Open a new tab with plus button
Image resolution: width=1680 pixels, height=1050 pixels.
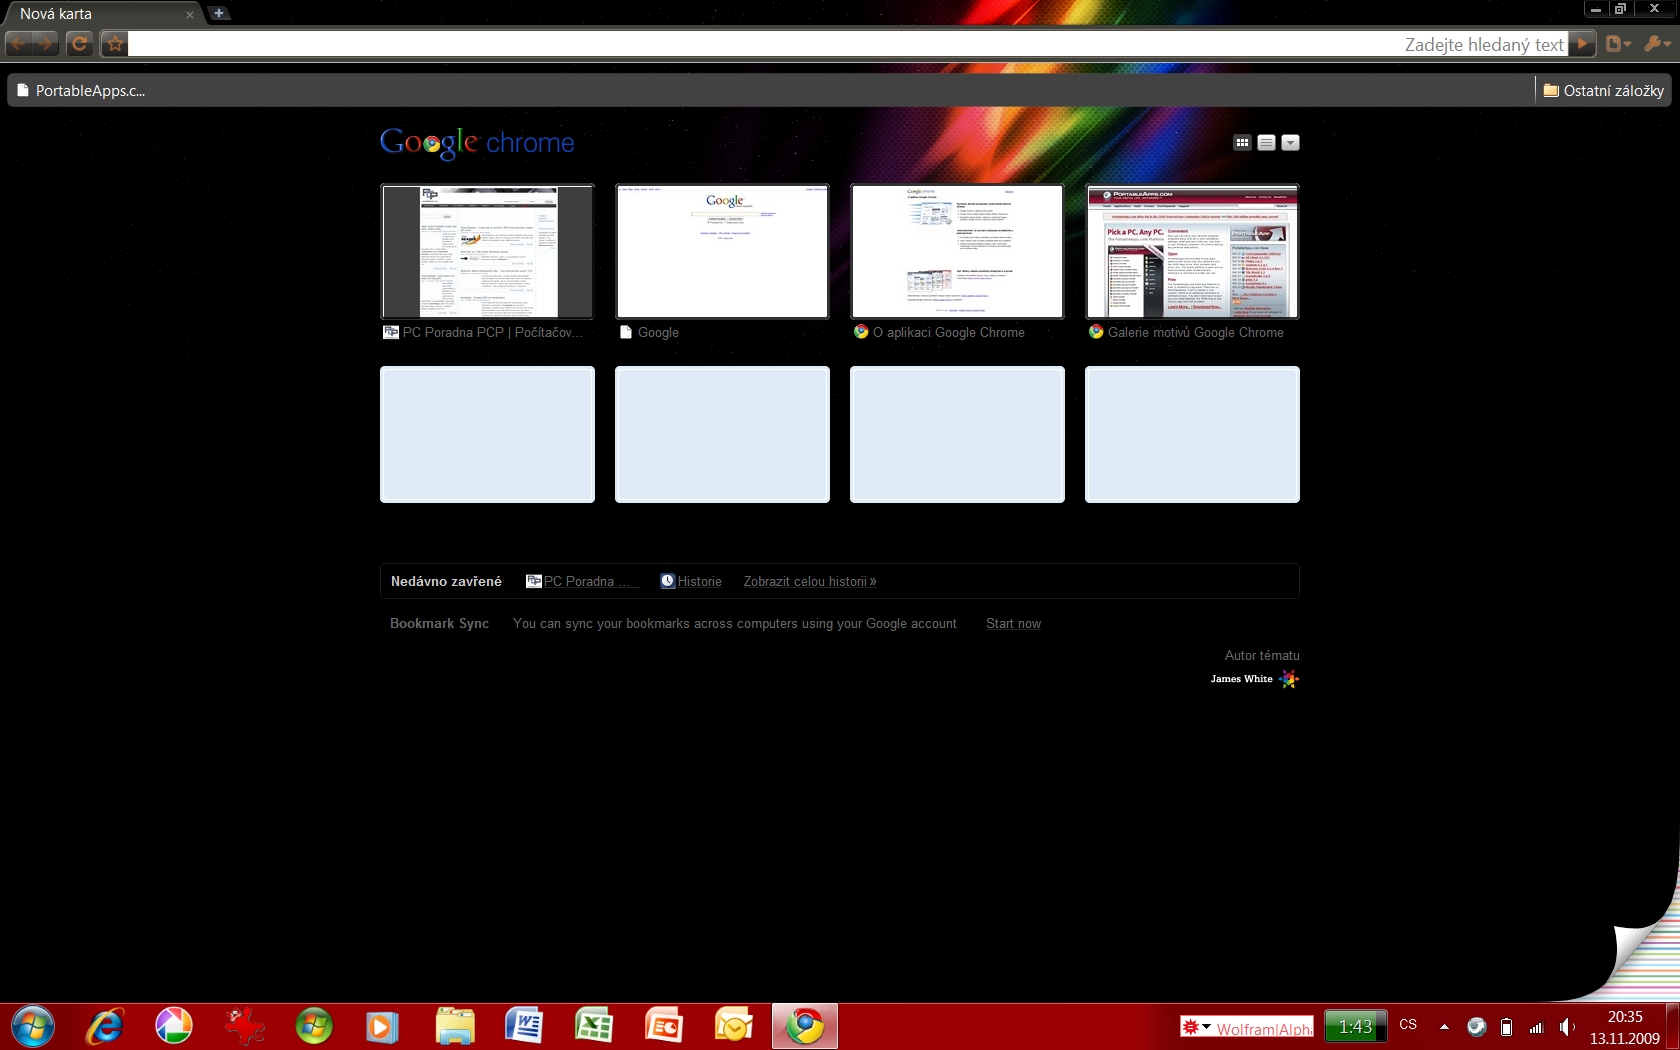pyautogui.click(x=219, y=13)
